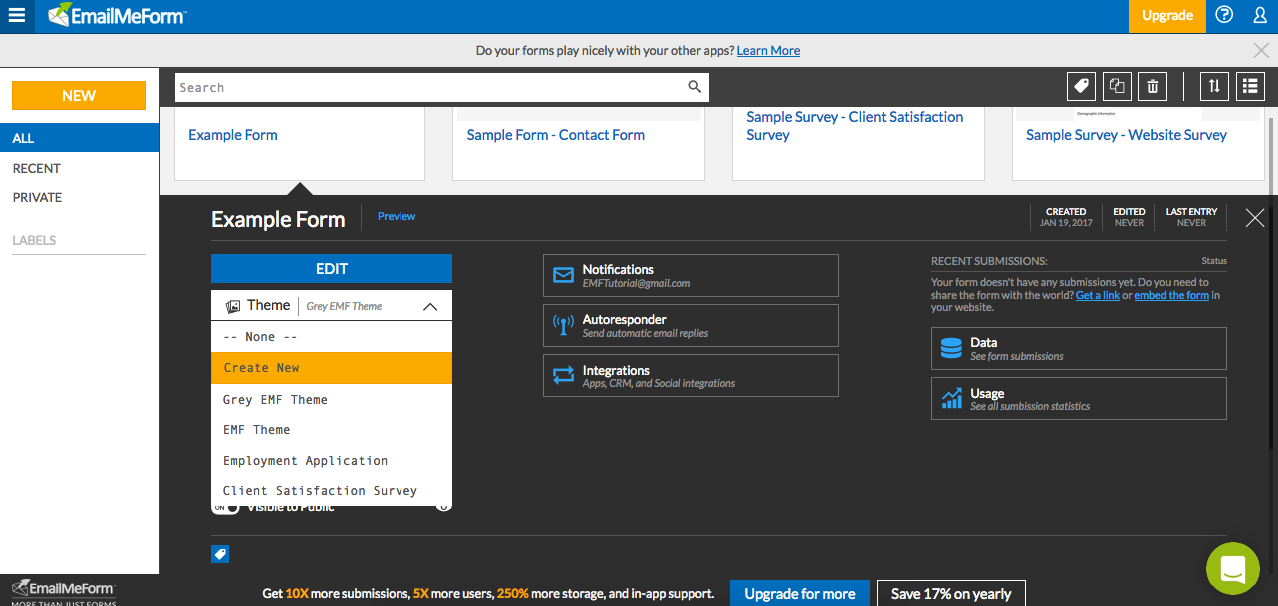Screen dimensions: 1278x606
Task: Open Sample Survey - Website Survey card
Action: [1138, 145]
